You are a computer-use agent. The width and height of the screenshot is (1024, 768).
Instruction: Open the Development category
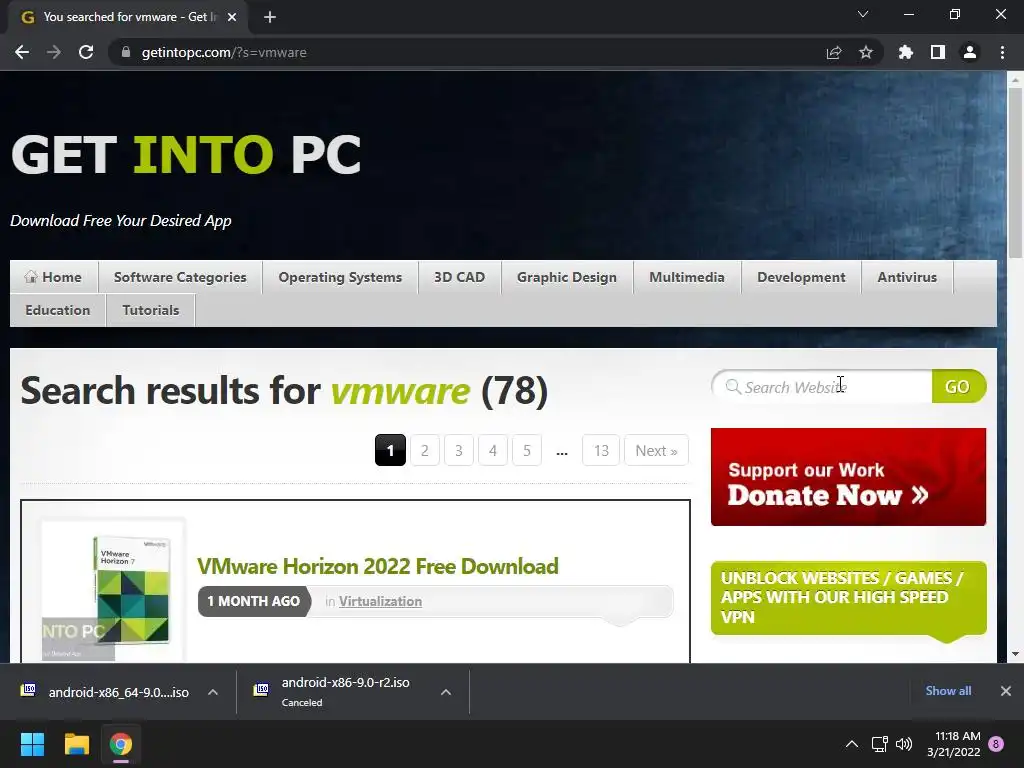801,277
